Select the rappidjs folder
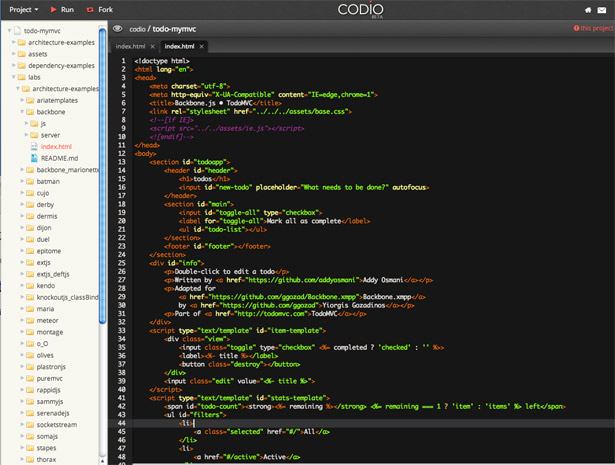 tap(49, 390)
